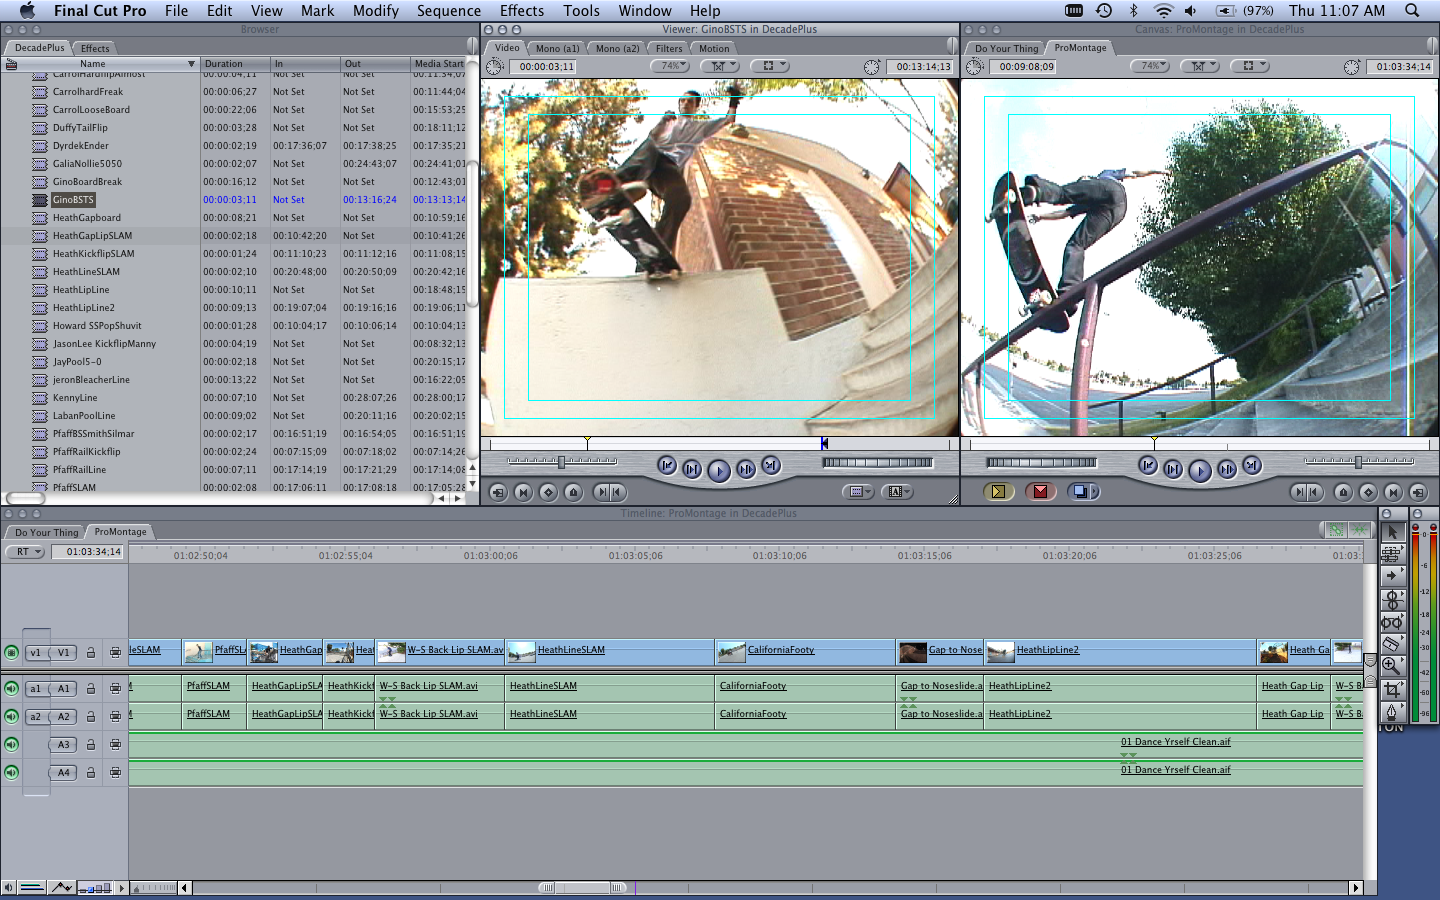1440x900 pixels.
Task: Sort the Browser by Duration column
Action: tap(235, 63)
